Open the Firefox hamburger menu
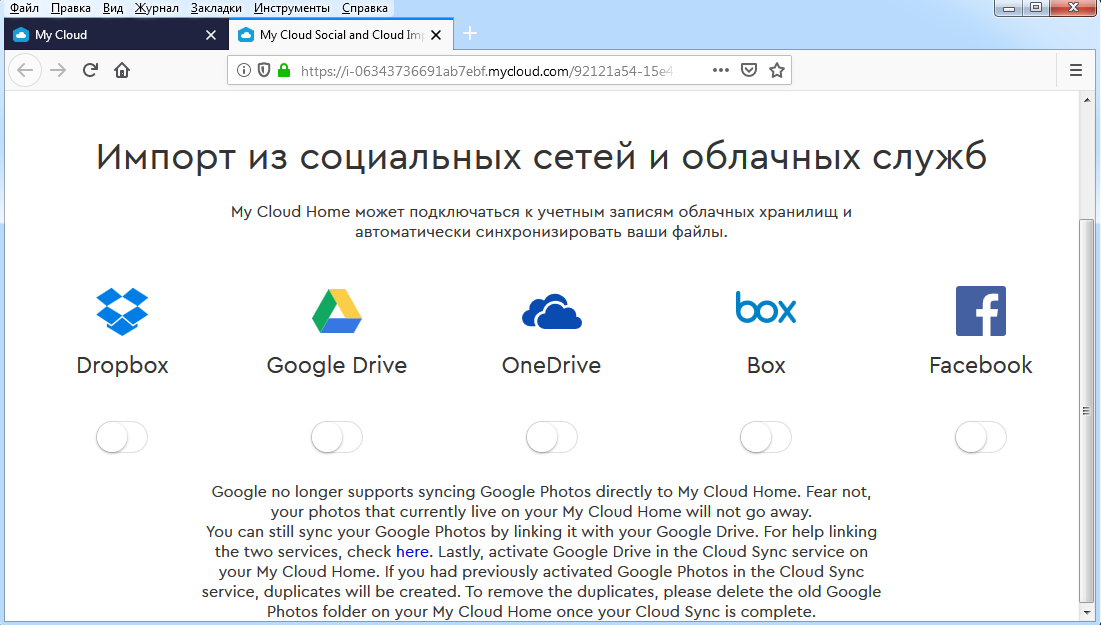The image size is (1101, 625). coord(1076,71)
